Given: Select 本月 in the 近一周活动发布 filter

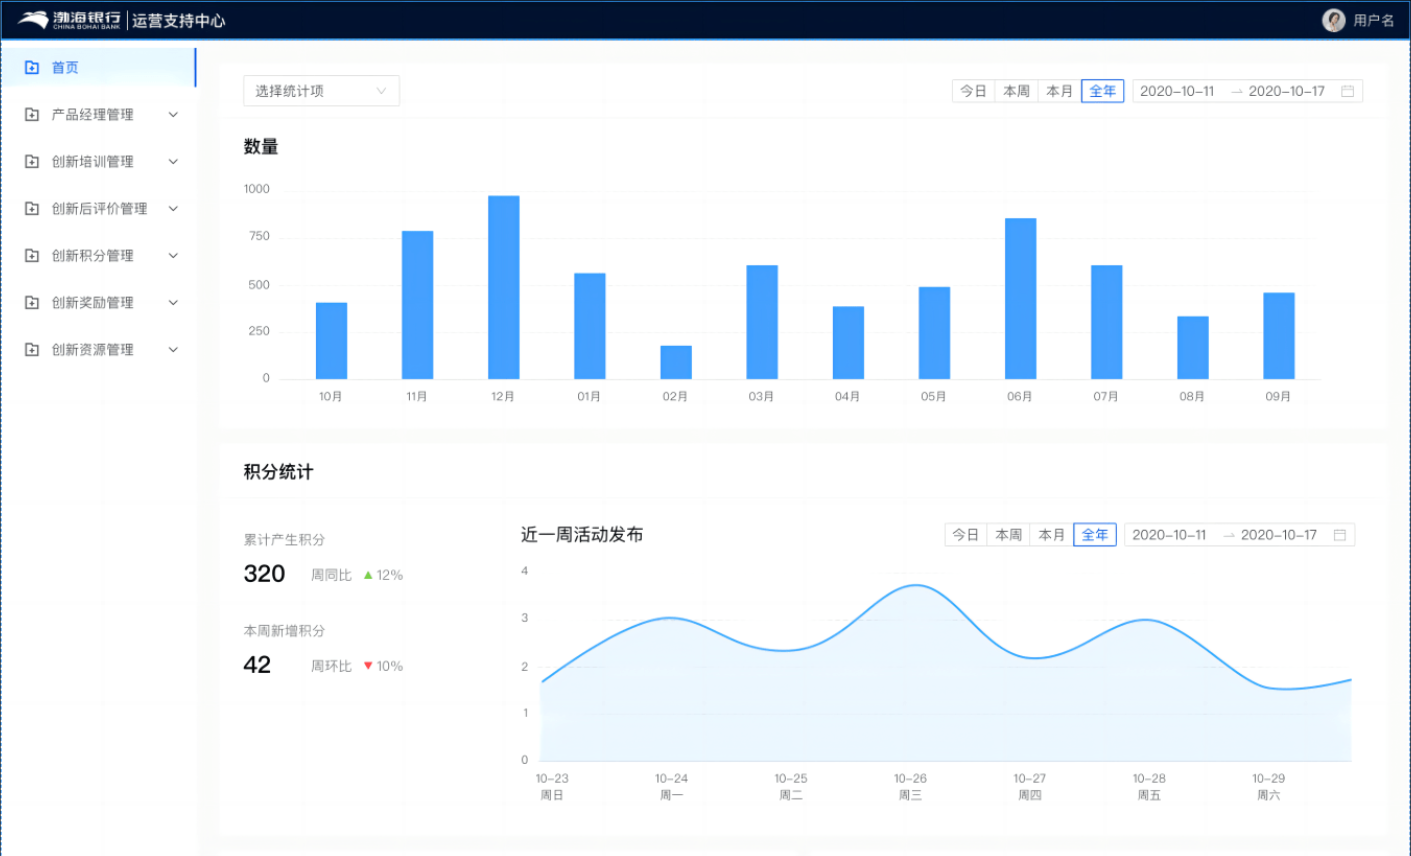Looking at the screenshot, I should (x=1051, y=535).
